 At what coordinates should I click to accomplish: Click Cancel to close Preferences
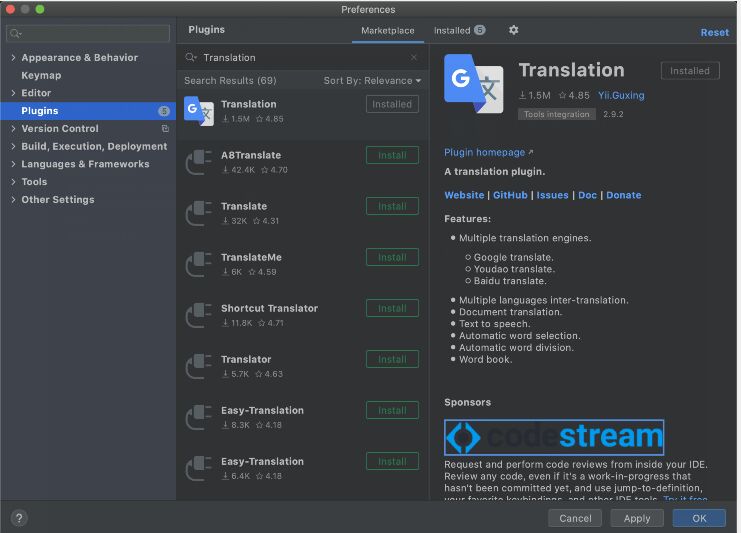pyautogui.click(x=575, y=518)
